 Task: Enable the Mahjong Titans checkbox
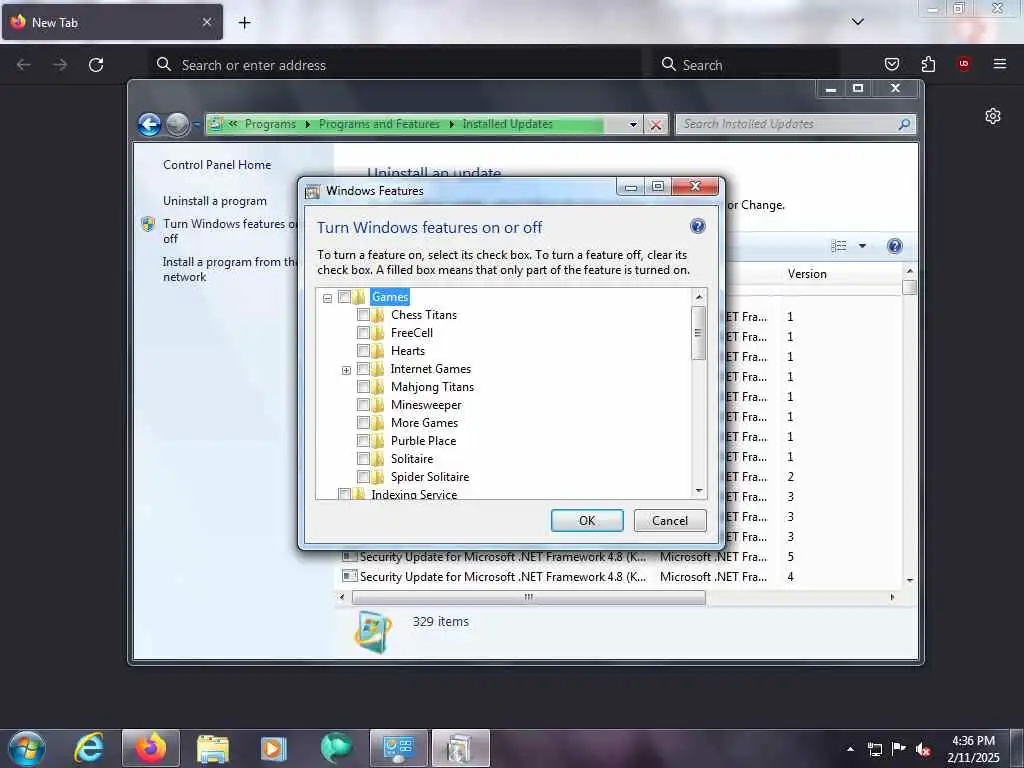click(363, 387)
